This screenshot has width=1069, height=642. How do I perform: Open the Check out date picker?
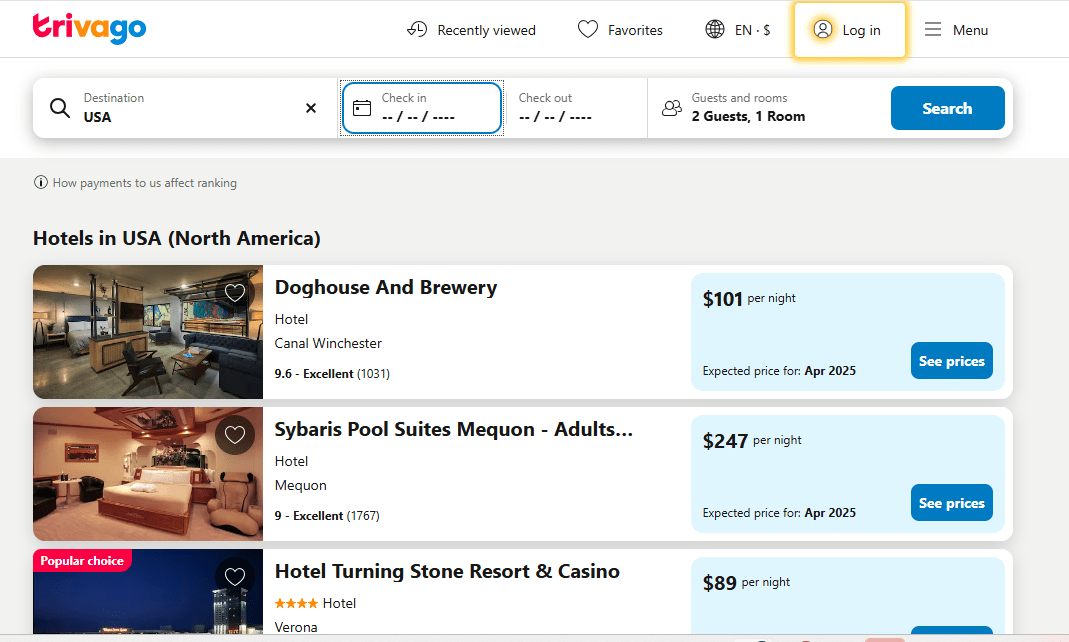coord(575,108)
